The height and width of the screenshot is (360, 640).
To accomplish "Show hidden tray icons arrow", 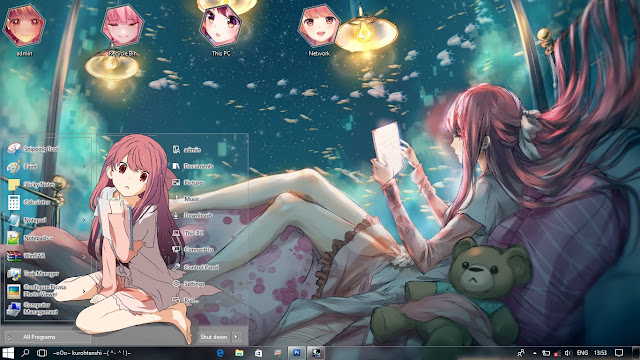I will (x=535, y=353).
